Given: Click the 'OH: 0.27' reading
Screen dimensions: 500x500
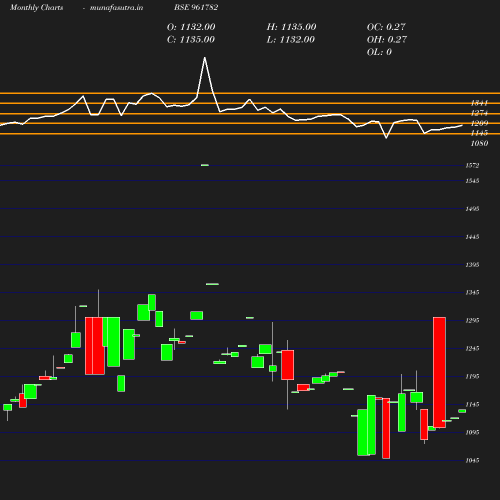Looking at the screenshot, I should [x=387, y=39].
